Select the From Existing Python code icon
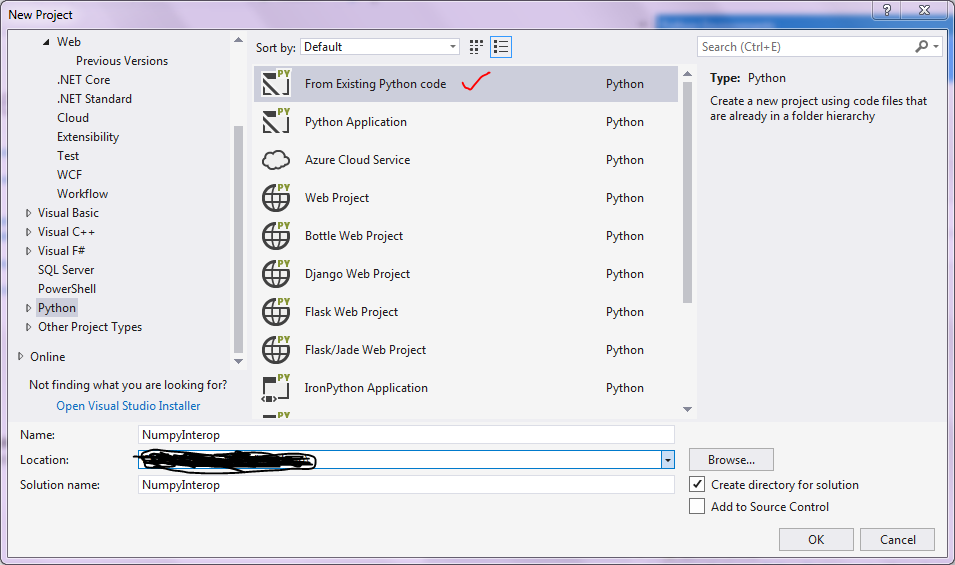 pos(276,83)
